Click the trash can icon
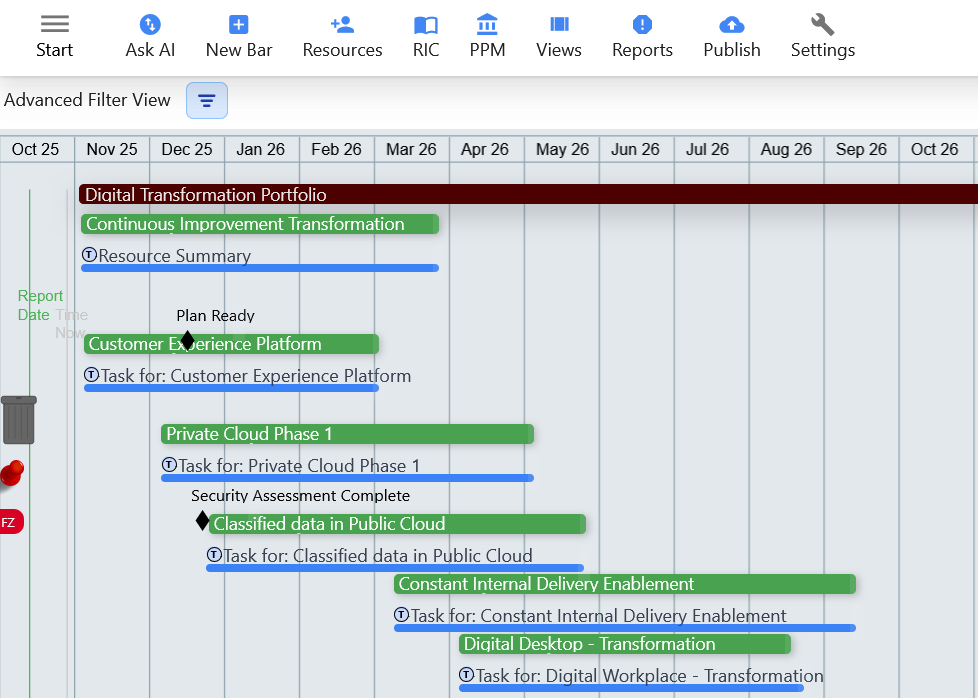This screenshot has height=698, width=978. 19,419
